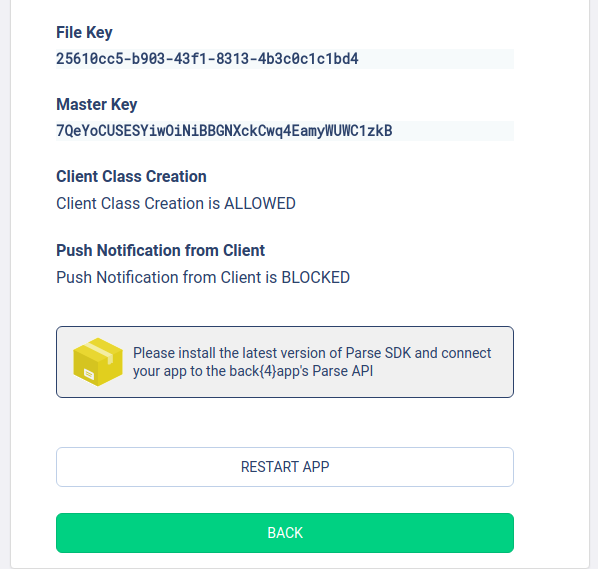Click empty area of the File Key field
Image resolution: width=598 pixels, height=569 pixels.
click(436, 59)
